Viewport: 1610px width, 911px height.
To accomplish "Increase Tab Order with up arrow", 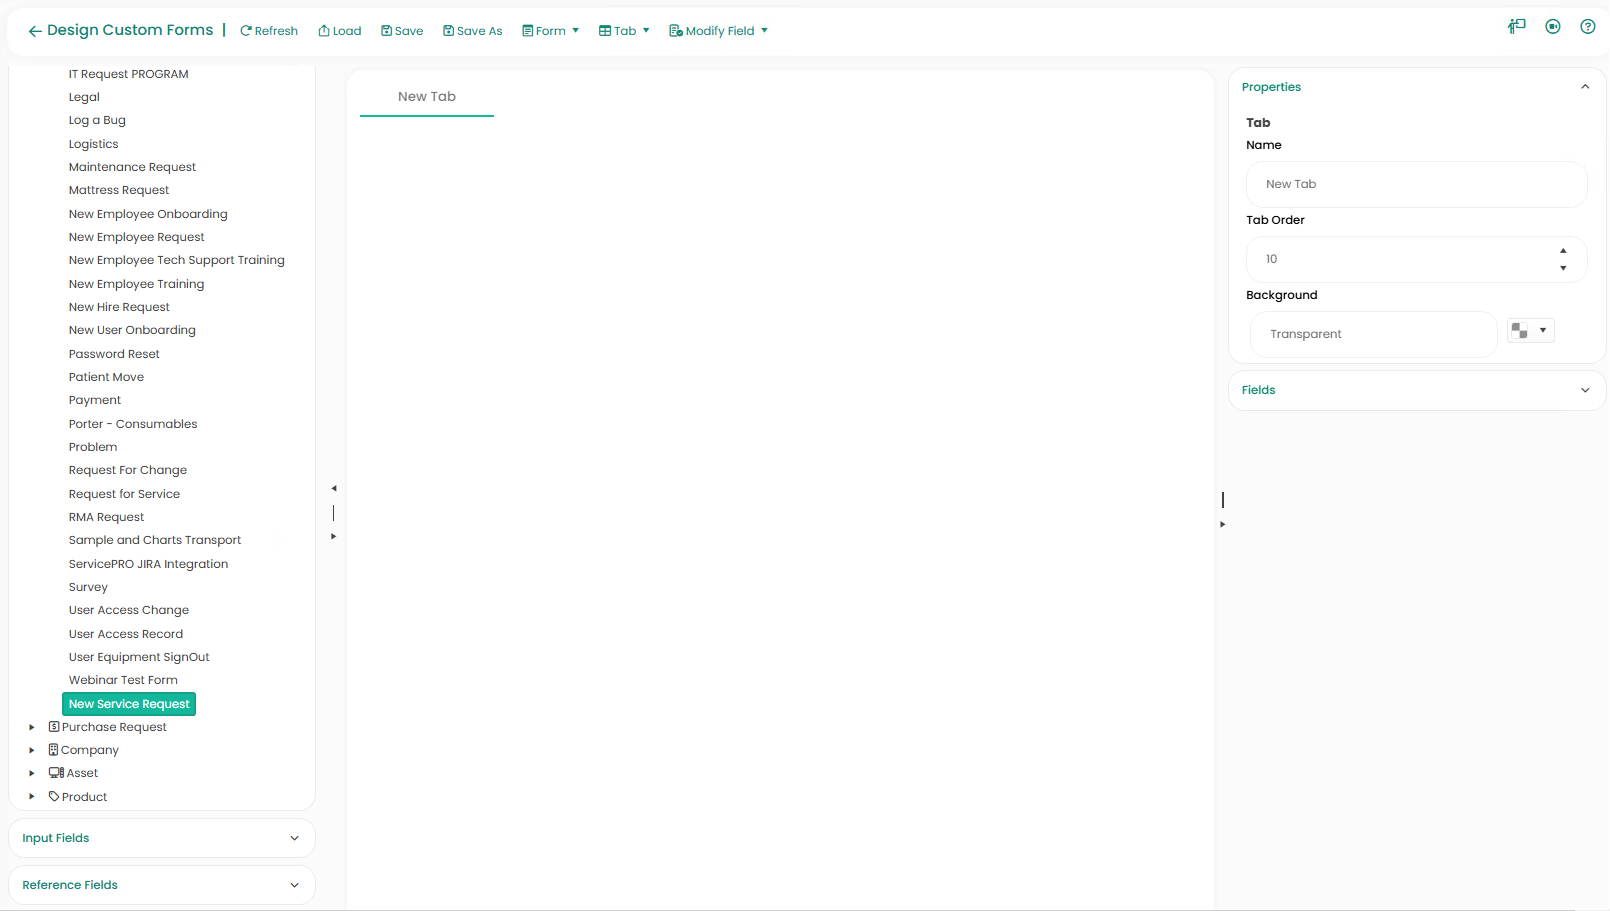I will click(x=1563, y=251).
